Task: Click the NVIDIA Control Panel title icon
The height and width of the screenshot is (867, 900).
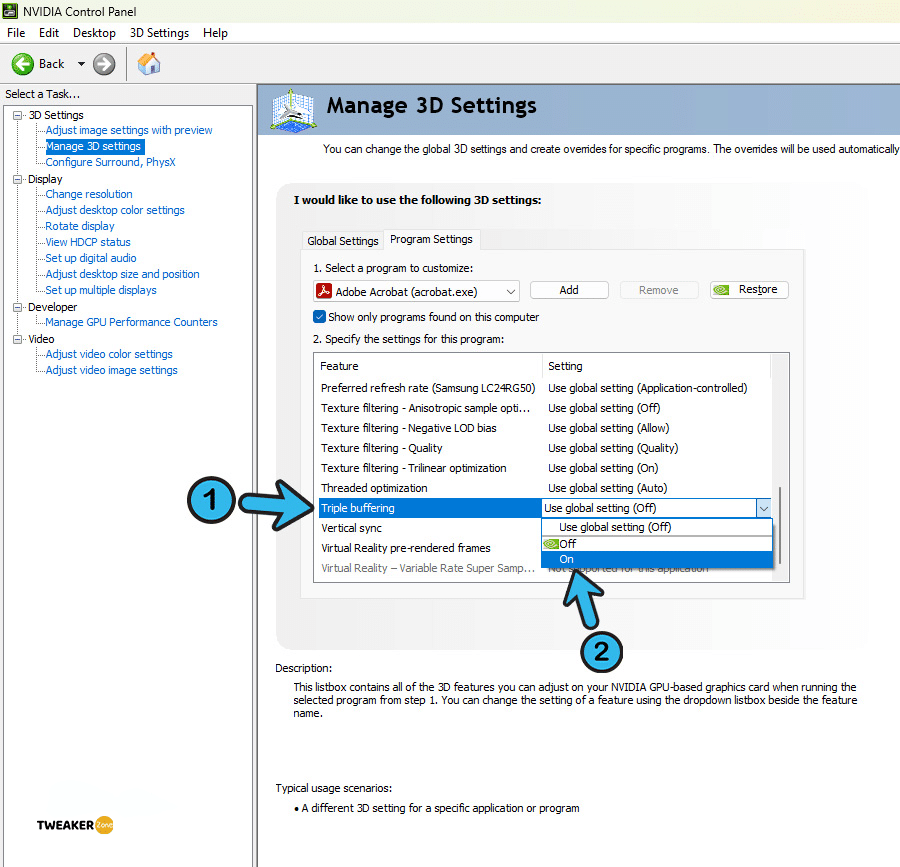Action: coord(10,11)
